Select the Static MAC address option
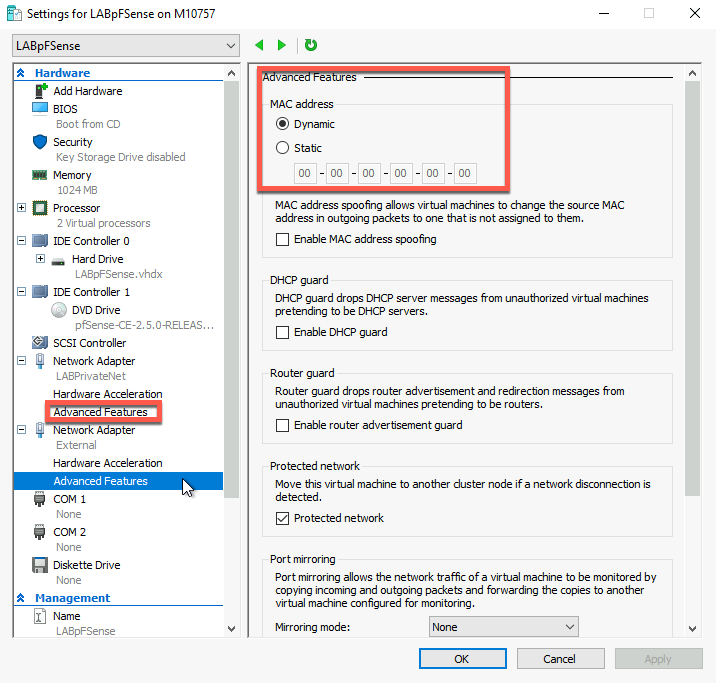Viewport: 716px width, 683px height. coord(282,147)
